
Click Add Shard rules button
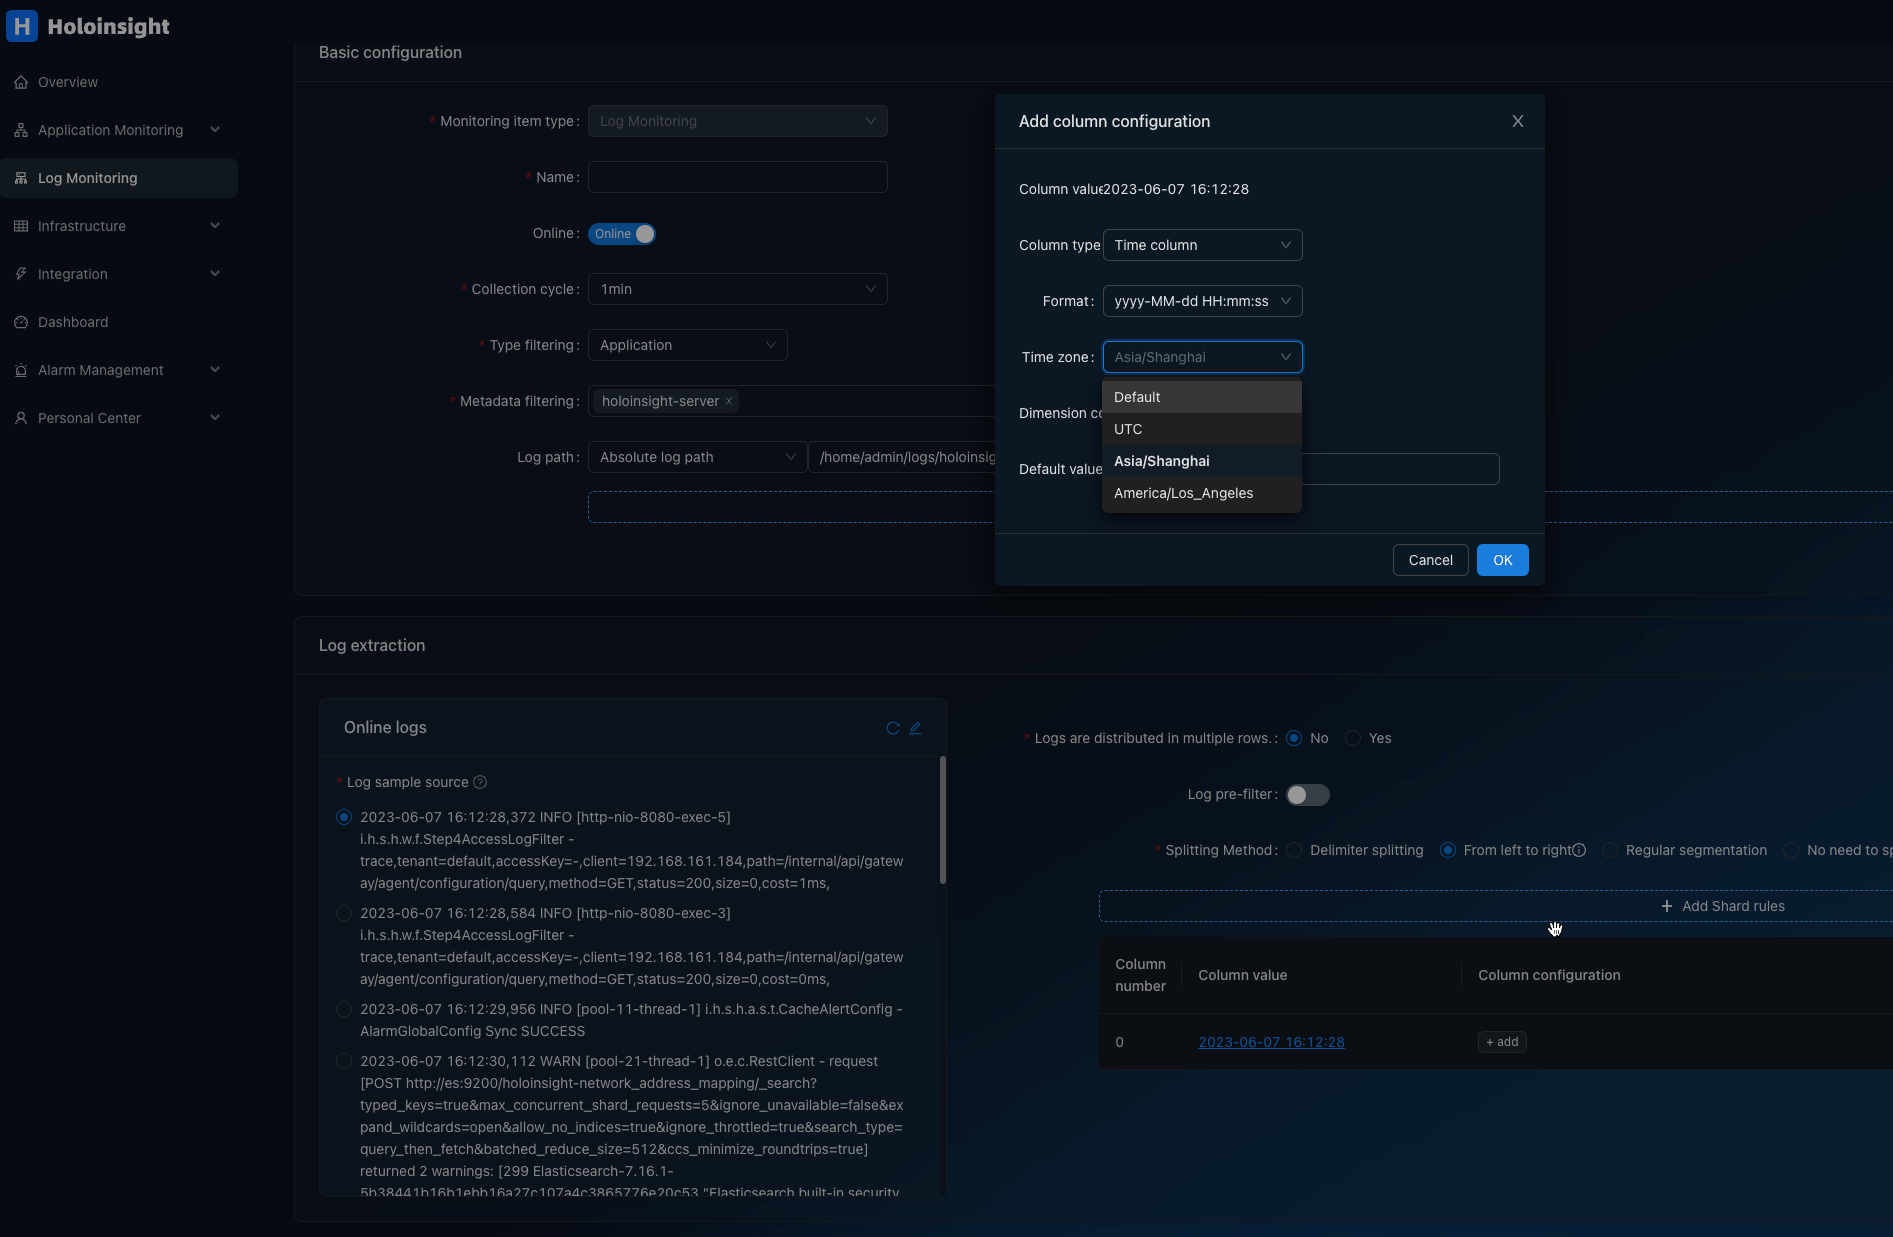(x=1496, y=906)
